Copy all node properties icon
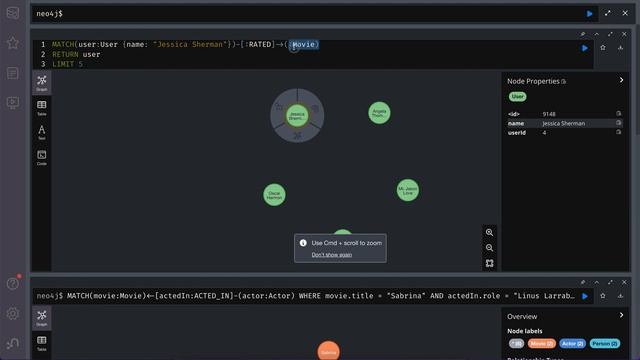 (564, 82)
